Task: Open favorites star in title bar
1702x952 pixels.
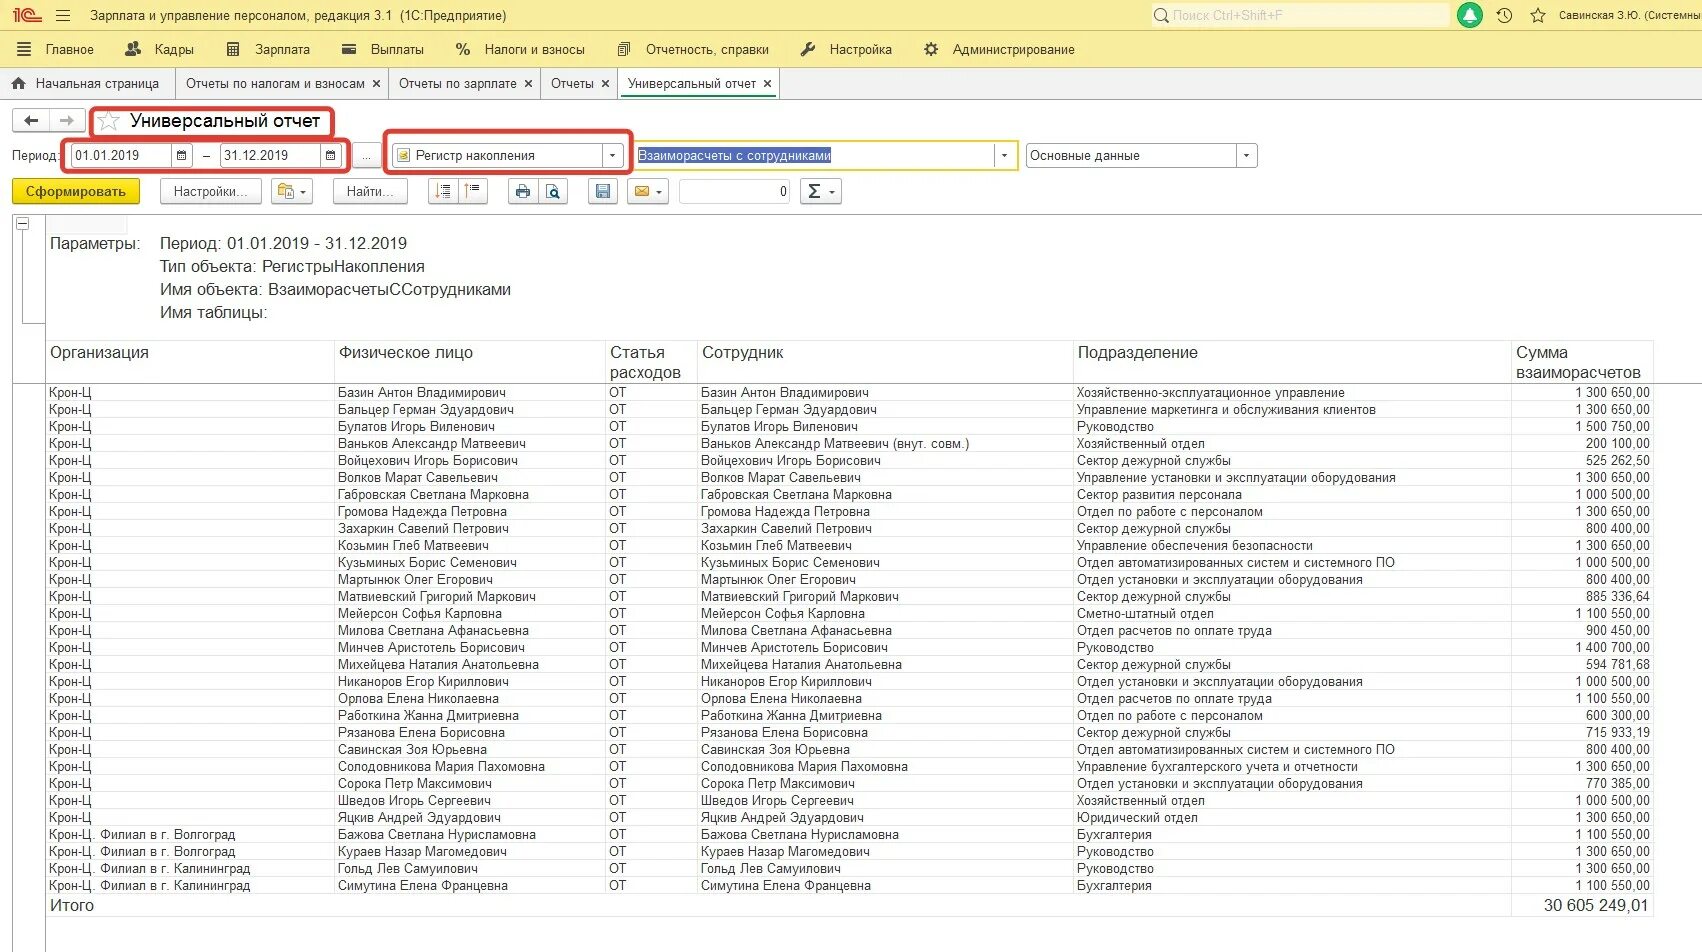Action: point(1538,15)
